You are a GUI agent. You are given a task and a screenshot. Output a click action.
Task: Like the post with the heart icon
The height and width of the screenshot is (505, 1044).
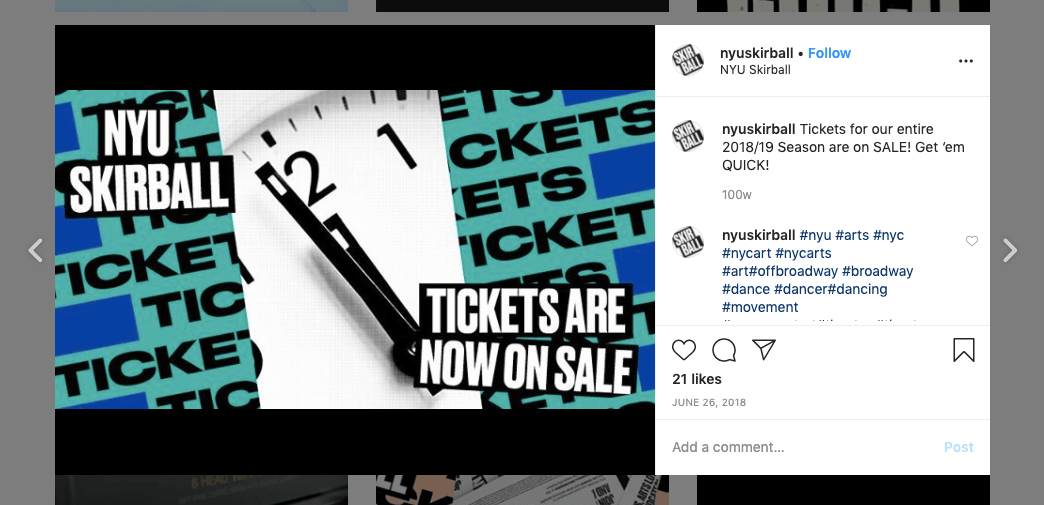pyautogui.click(x=684, y=350)
